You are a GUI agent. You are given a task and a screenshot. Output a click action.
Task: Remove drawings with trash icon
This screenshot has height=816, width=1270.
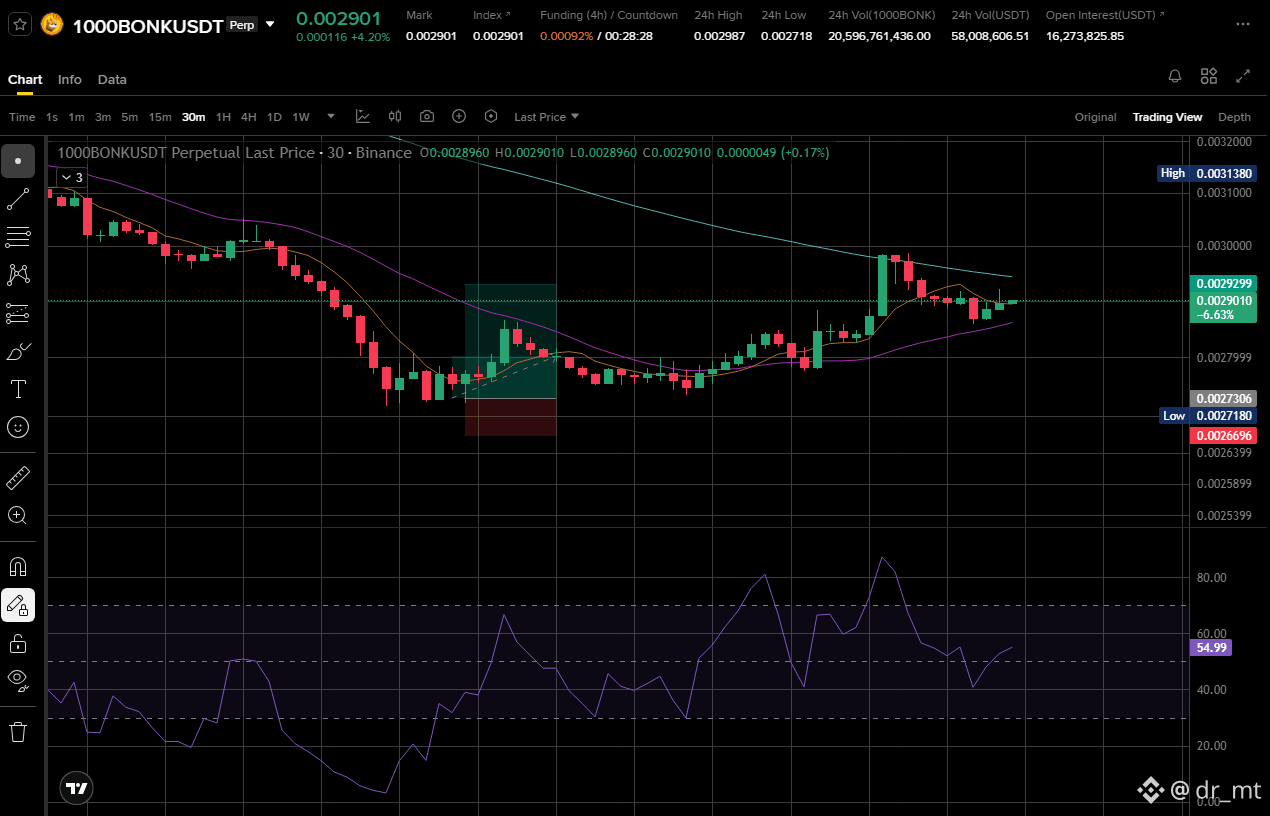(x=18, y=732)
